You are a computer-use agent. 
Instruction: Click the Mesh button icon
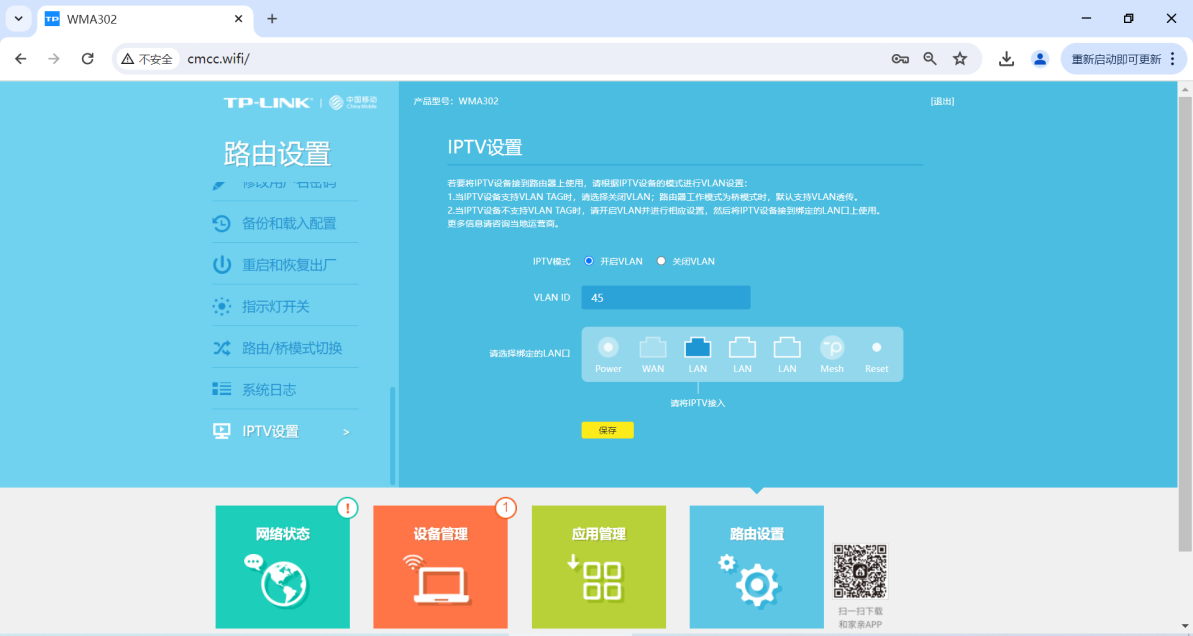pyautogui.click(x=832, y=348)
